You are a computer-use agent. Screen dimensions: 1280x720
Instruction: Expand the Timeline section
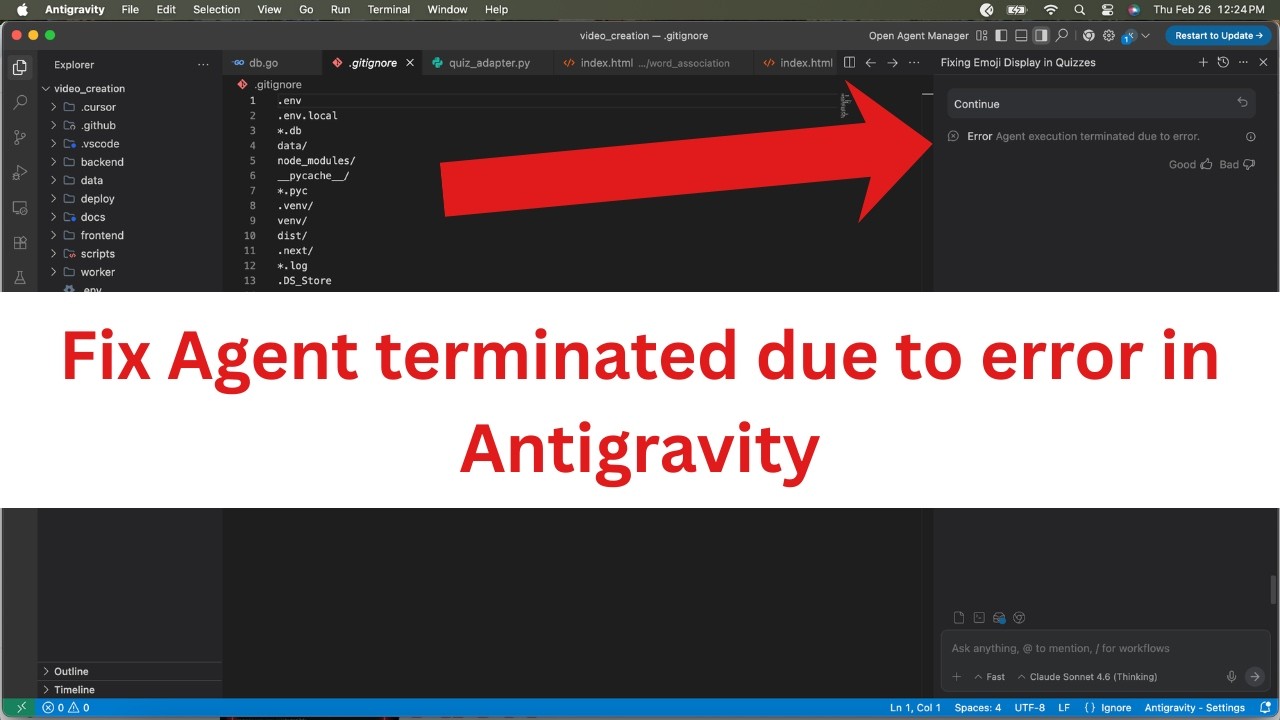[130, 690]
